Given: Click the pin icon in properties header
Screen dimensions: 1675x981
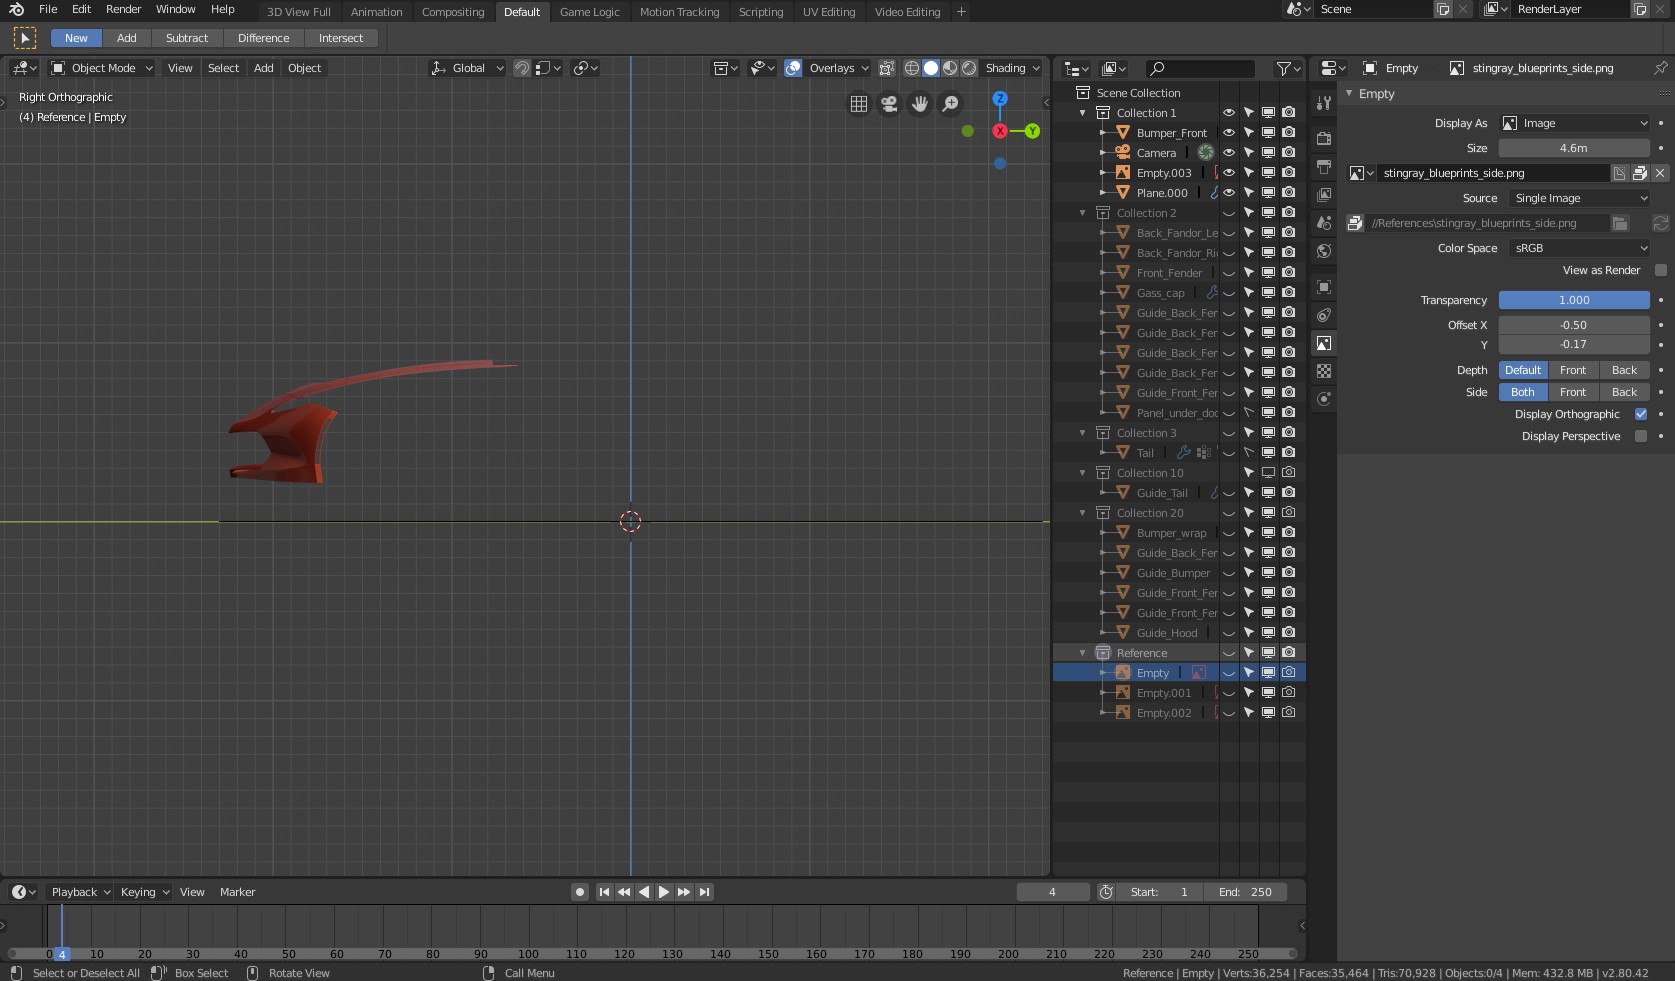Looking at the screenshot, I should tap(1660, 68).
